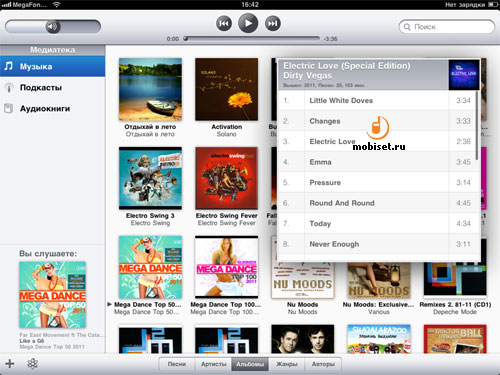
Task: Open Подкасты in the sidebar
Action: tap(53, 88)
